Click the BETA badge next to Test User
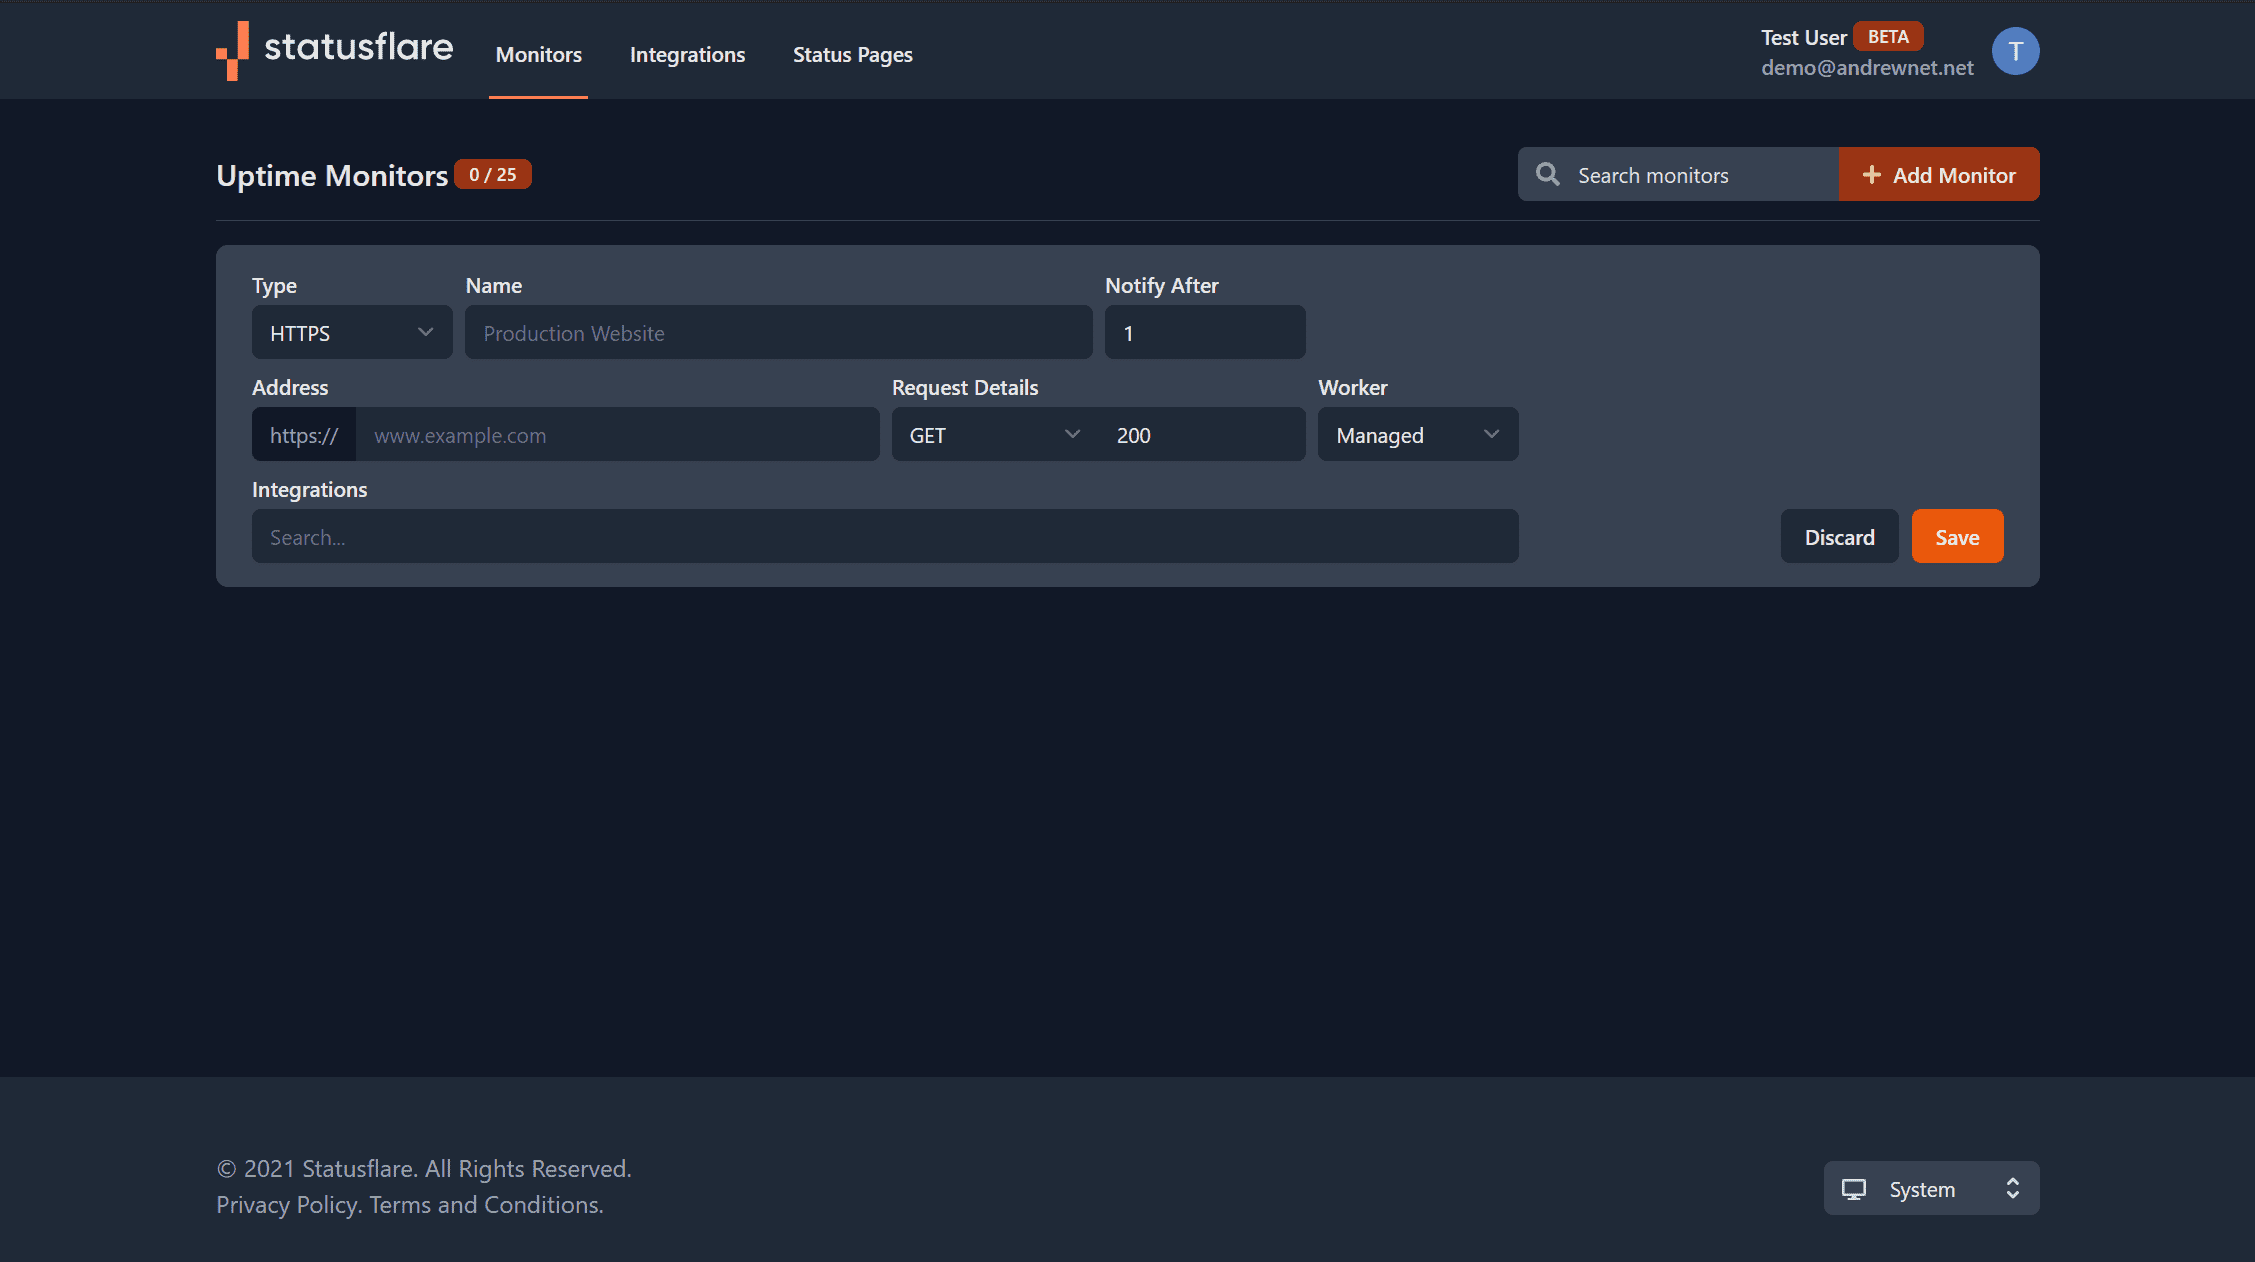 pos(1887,37)
